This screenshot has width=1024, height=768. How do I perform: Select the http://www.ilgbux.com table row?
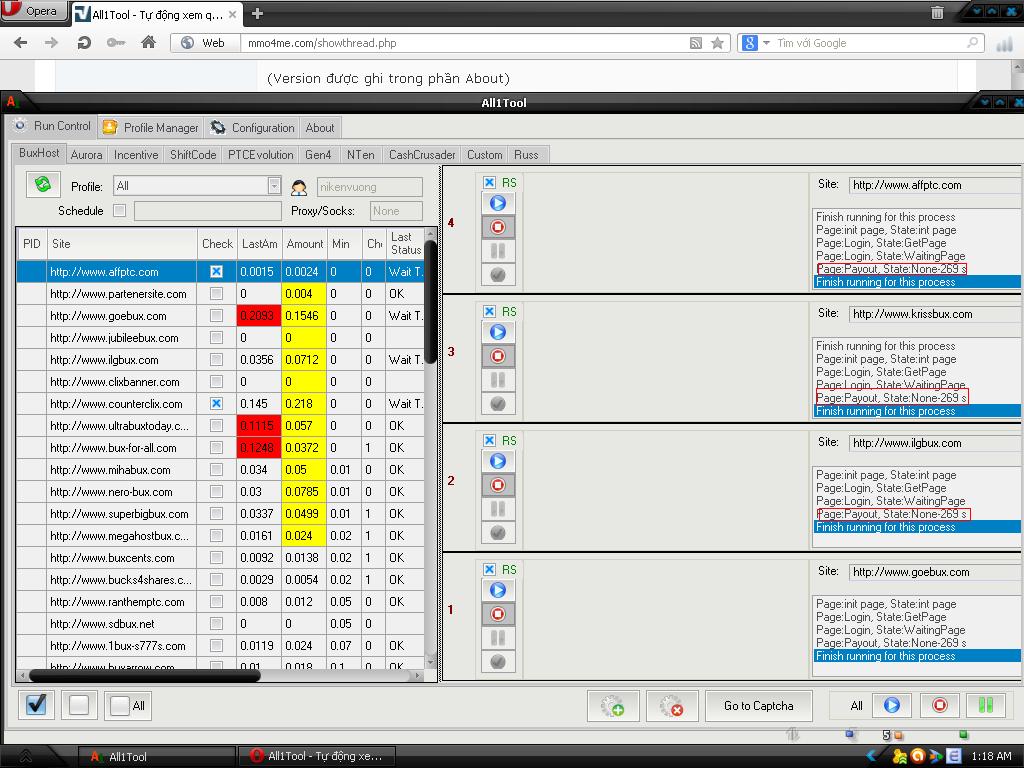[x=221, y=360]
